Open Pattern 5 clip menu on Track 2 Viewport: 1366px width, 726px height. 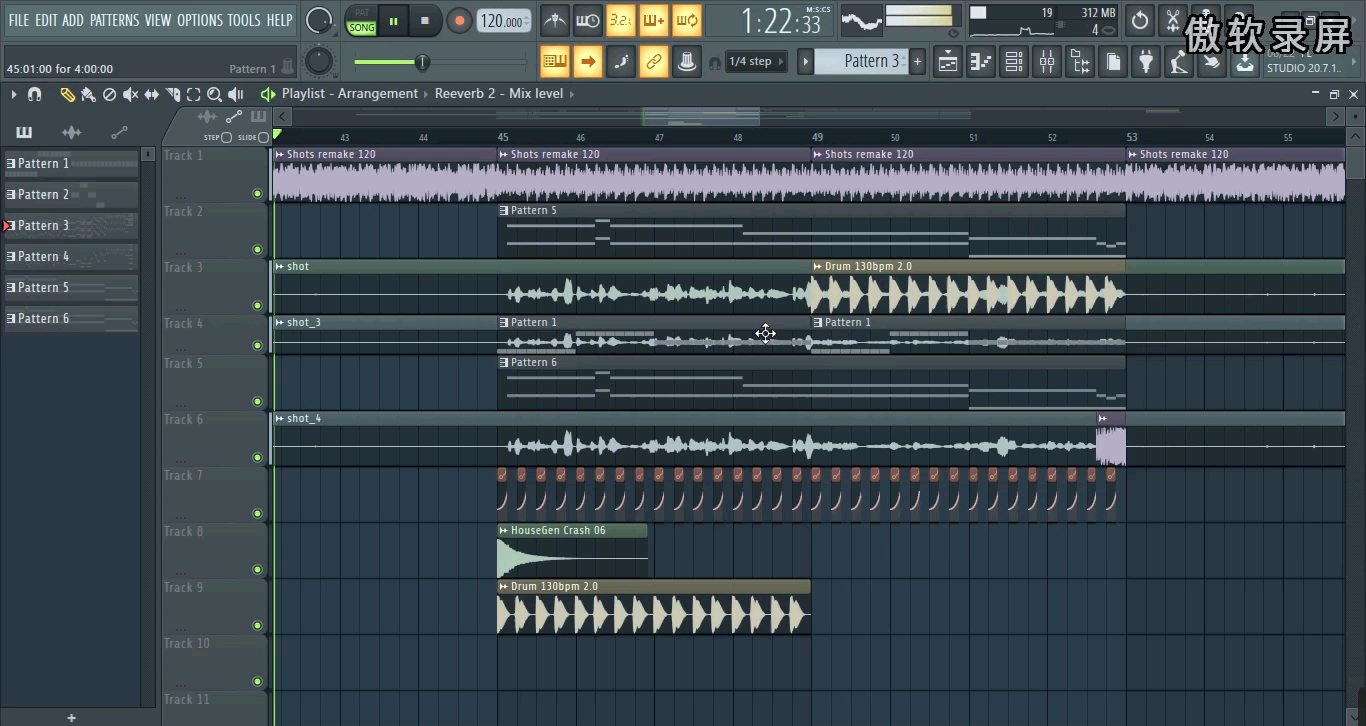[x=504, y=210]
